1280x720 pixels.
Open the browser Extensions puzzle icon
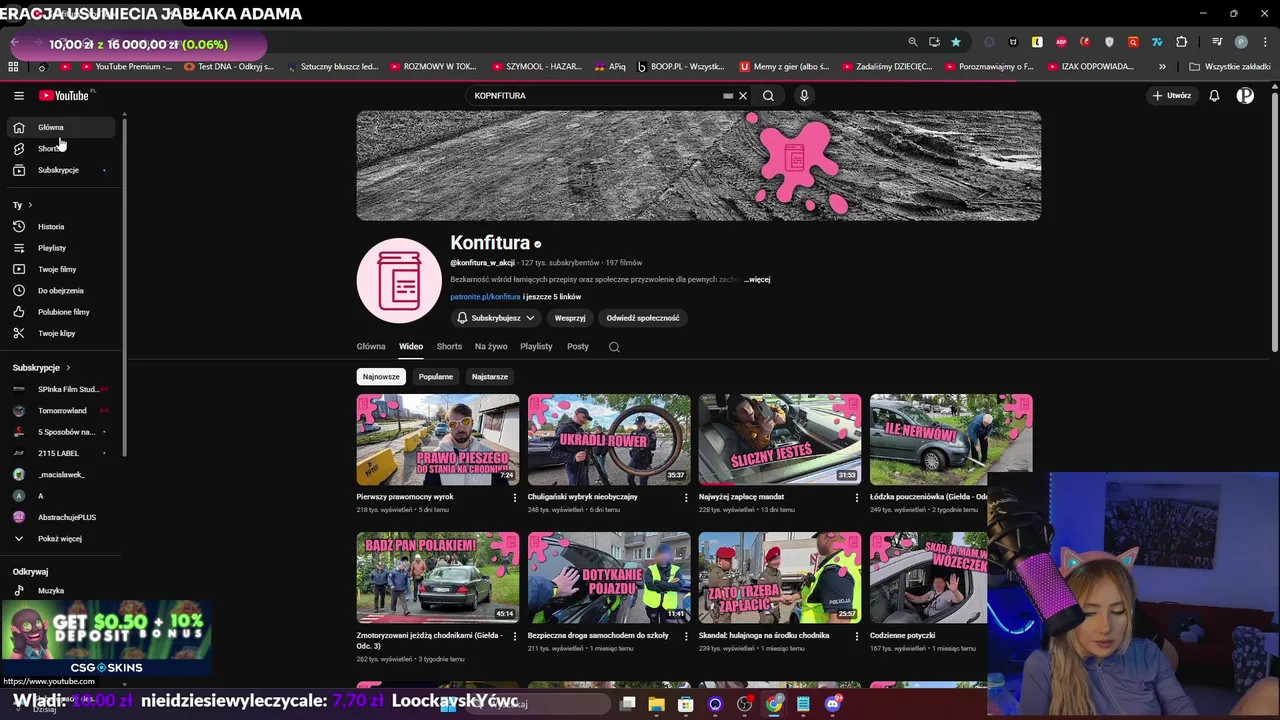[x=1181, y=42]
